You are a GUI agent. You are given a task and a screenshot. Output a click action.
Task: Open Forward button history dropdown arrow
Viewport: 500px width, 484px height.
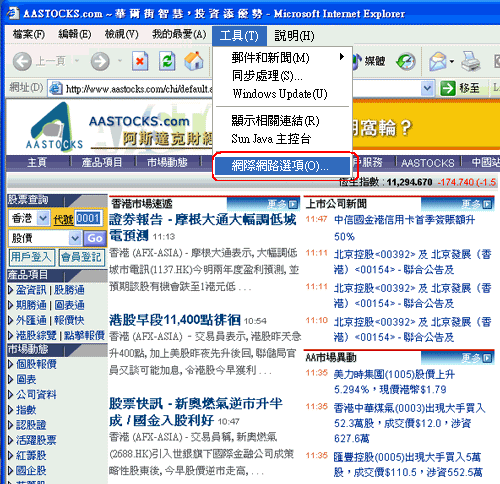click(x=120, y=61)
